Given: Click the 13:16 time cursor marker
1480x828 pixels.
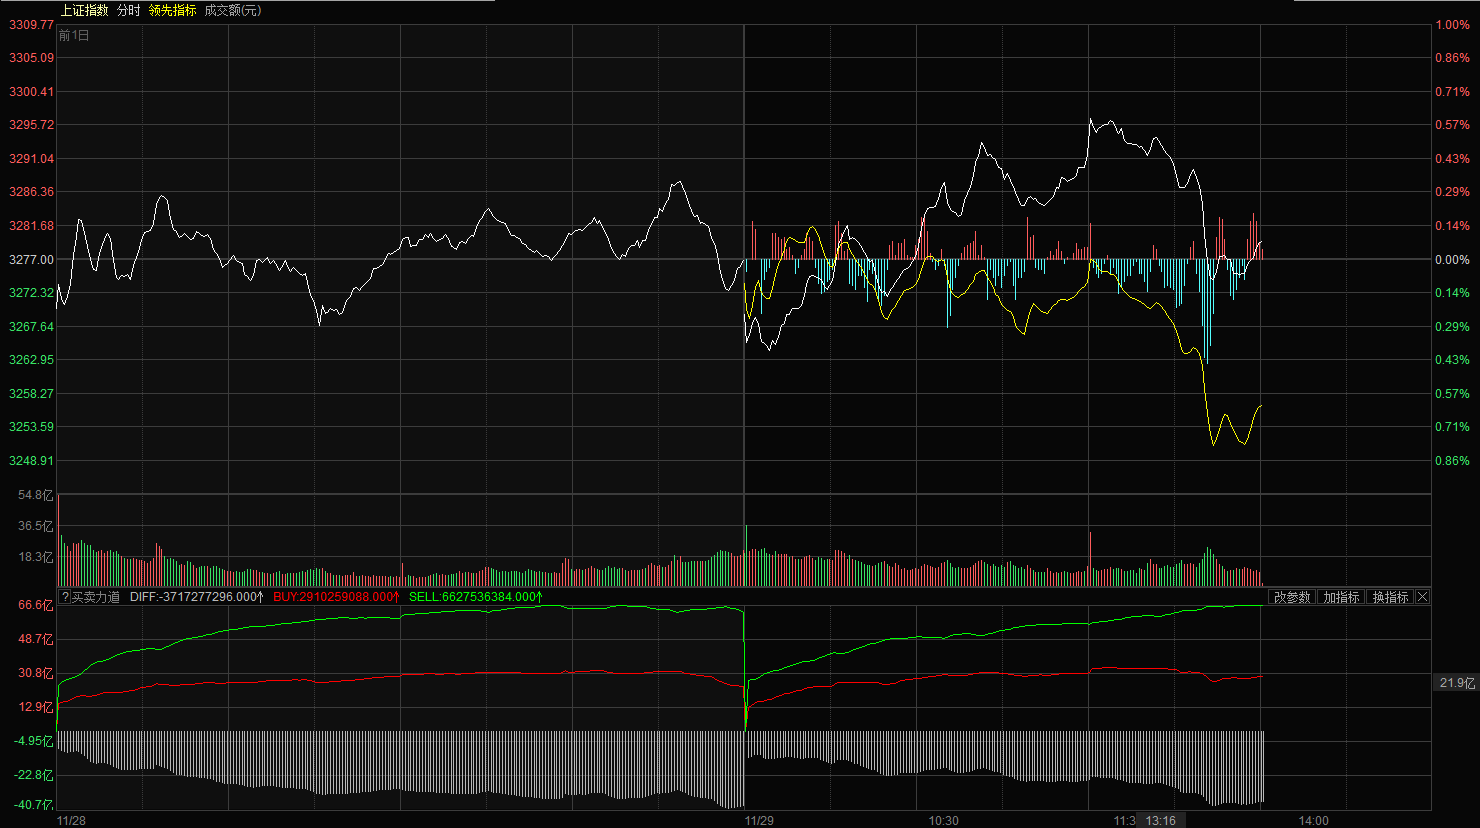Looking at the screenshot, I should point(1161,821).
